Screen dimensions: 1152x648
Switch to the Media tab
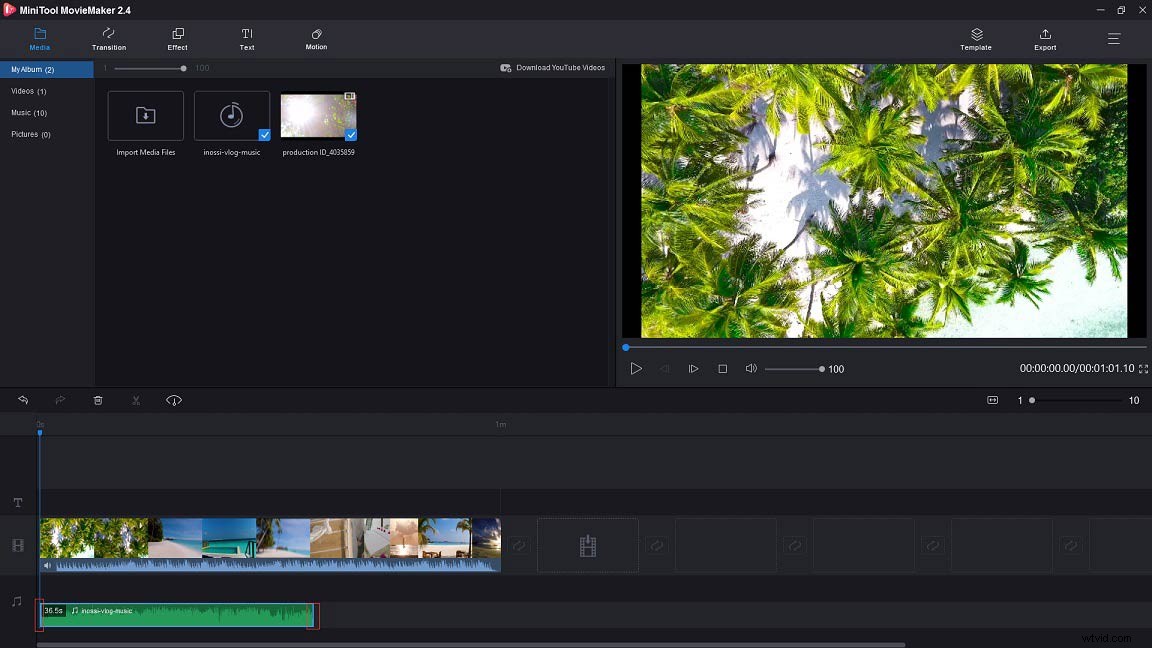(39, 40)
